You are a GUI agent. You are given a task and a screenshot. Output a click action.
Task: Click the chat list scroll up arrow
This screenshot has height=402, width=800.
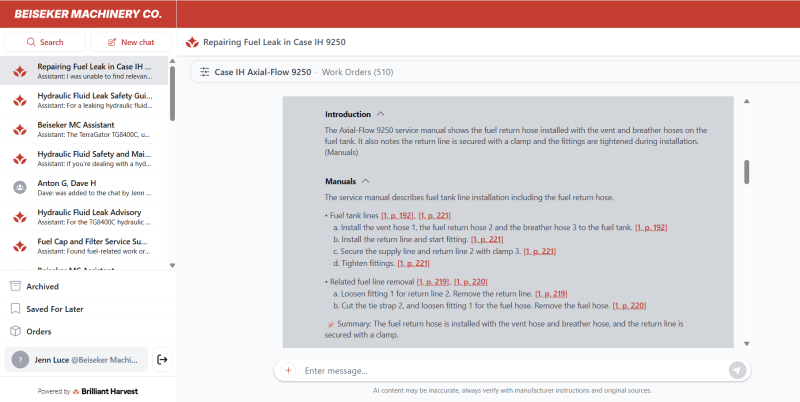click(x=172, y=61)
